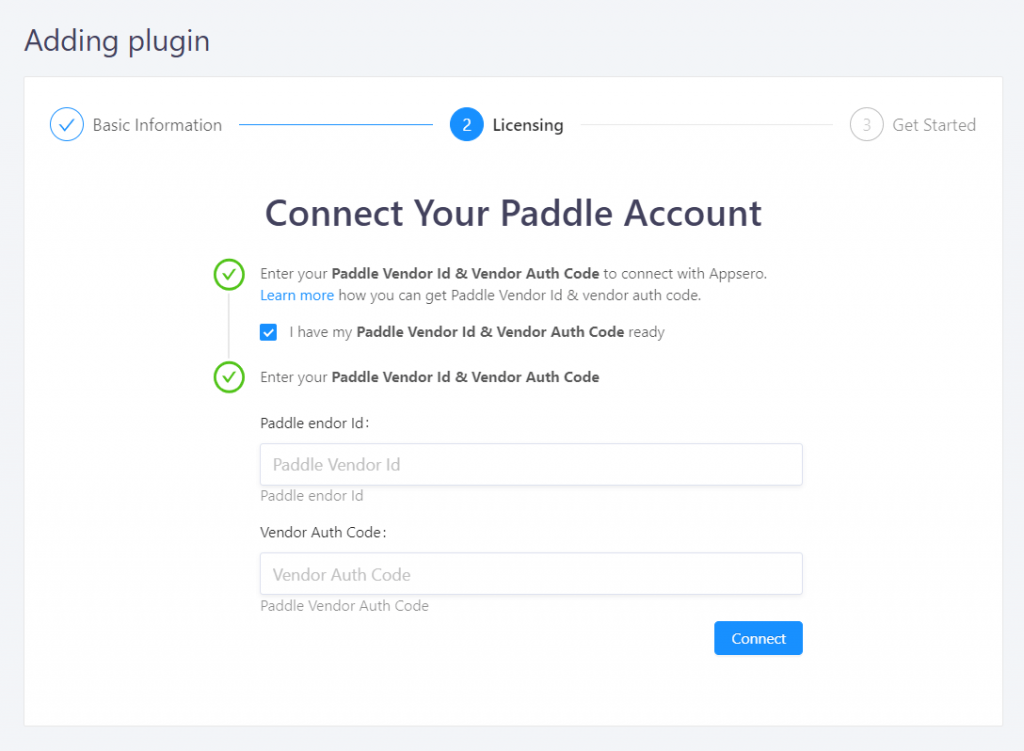Click the Connect button
Image resolution: width=1024 pixels, height=751 pixels.
(758, 638)
